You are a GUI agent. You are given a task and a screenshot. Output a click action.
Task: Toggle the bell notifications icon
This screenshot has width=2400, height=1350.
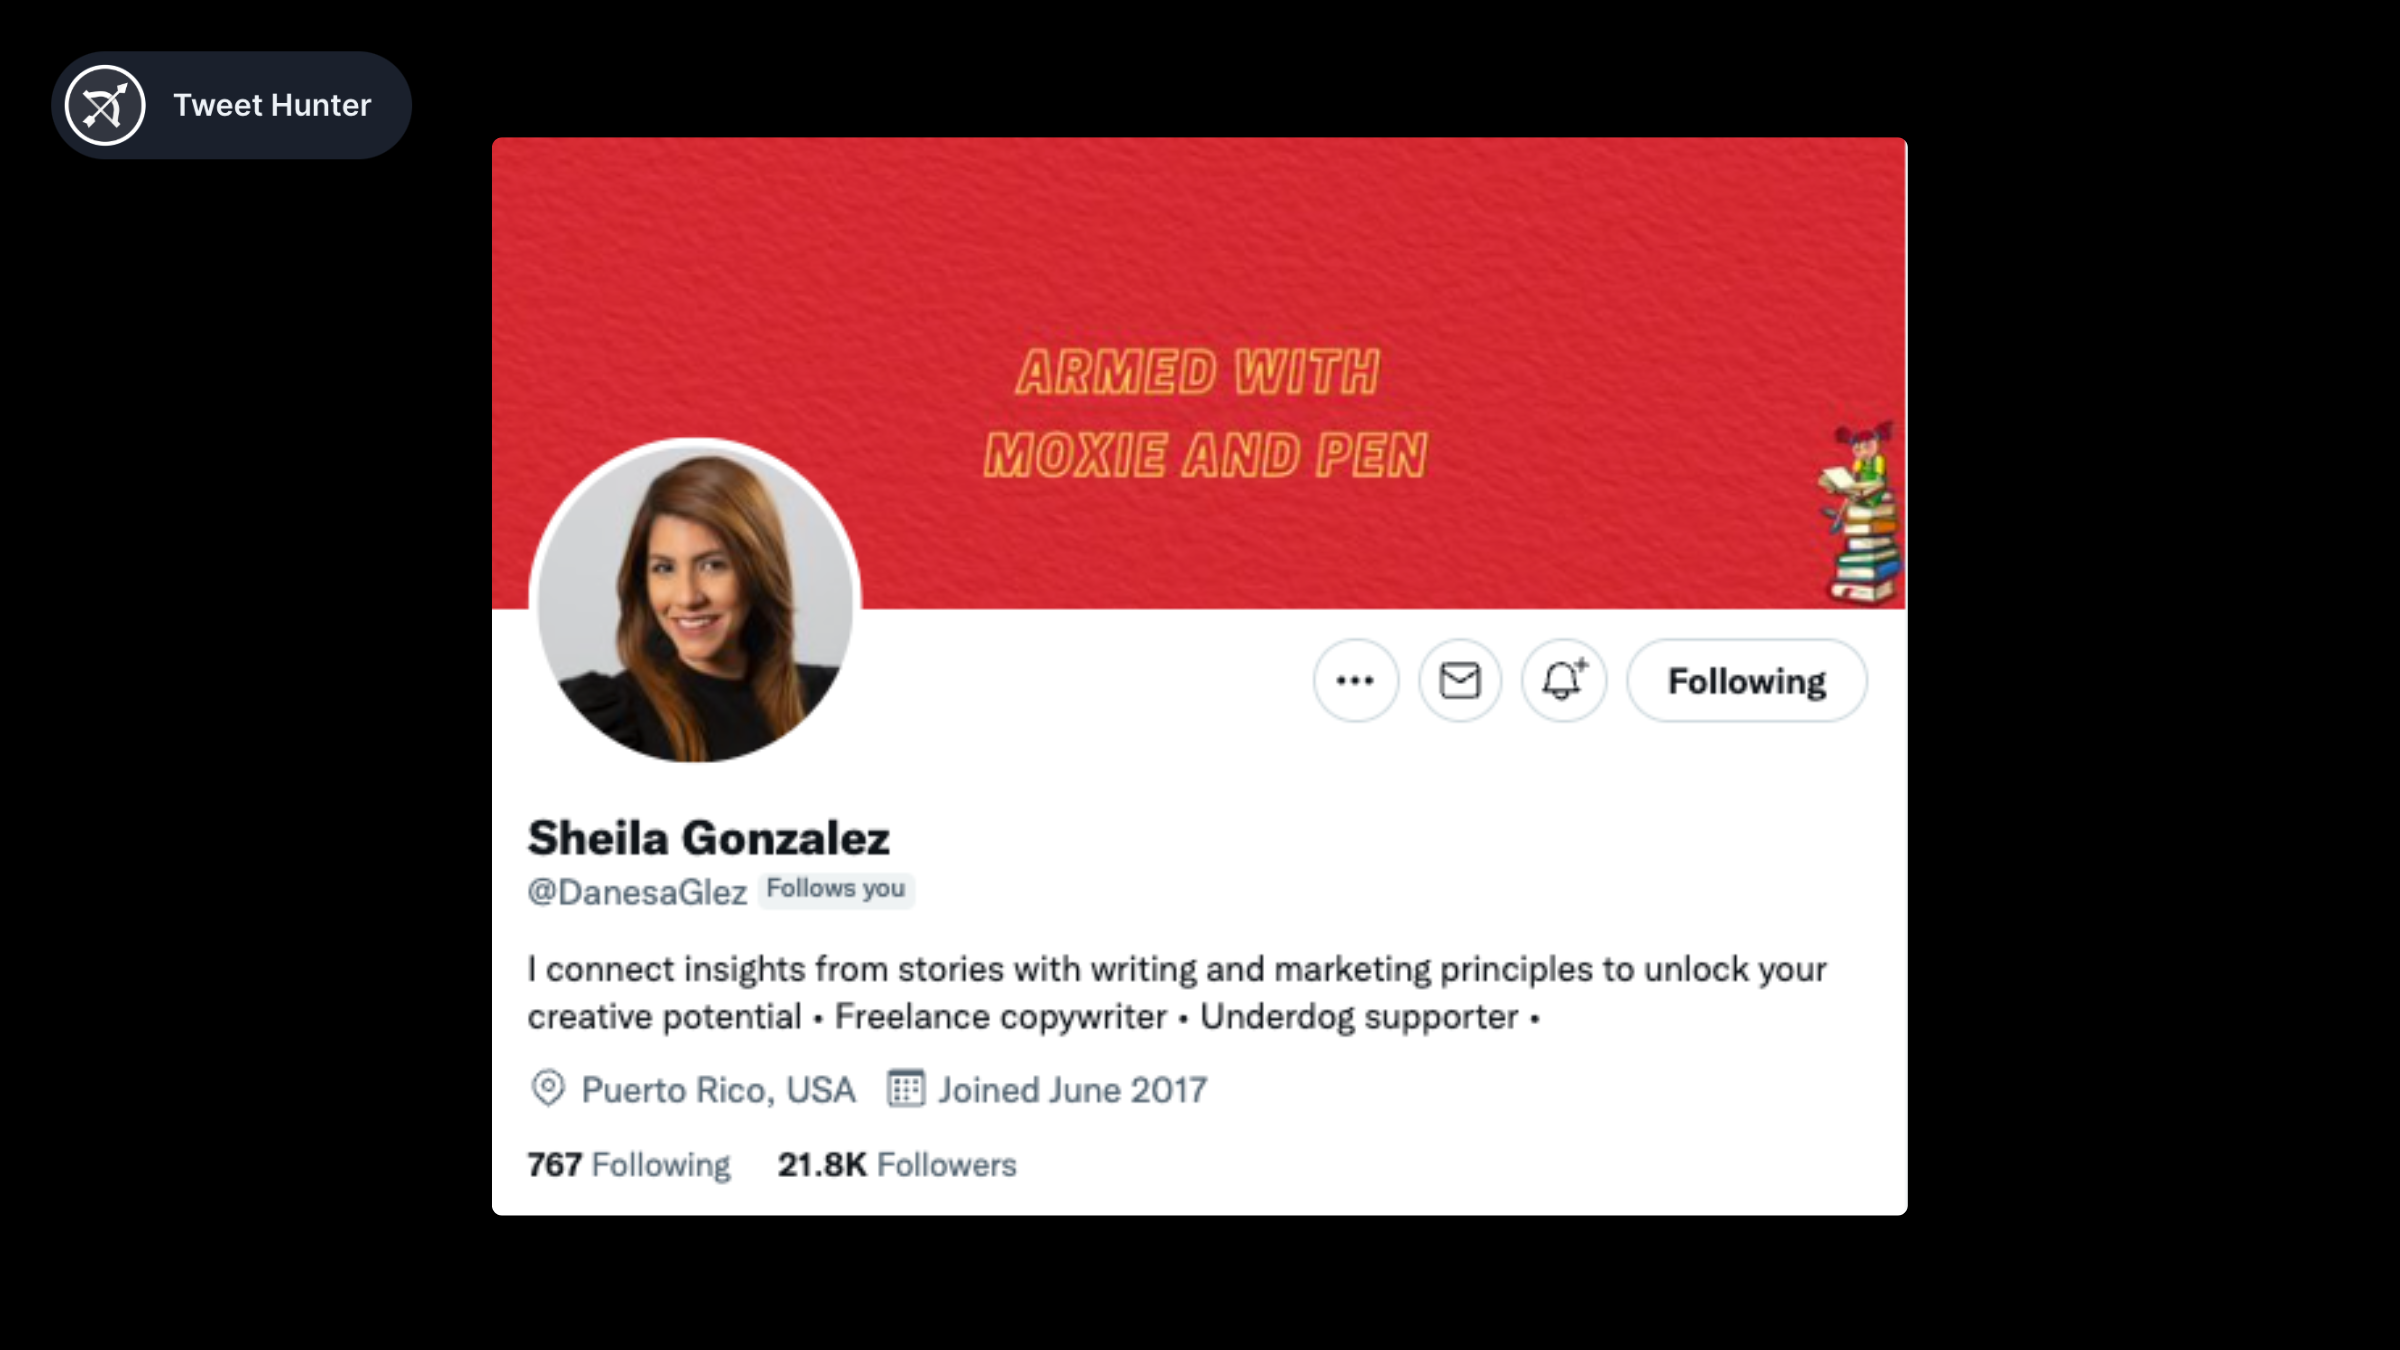(x=1564, y=681)
